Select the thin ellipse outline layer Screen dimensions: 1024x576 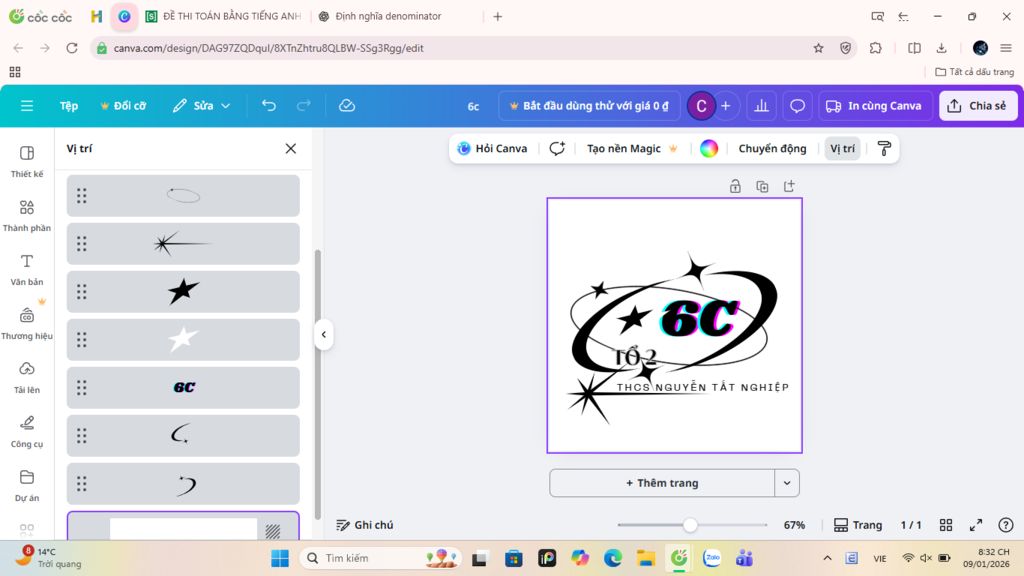[183, 195]
